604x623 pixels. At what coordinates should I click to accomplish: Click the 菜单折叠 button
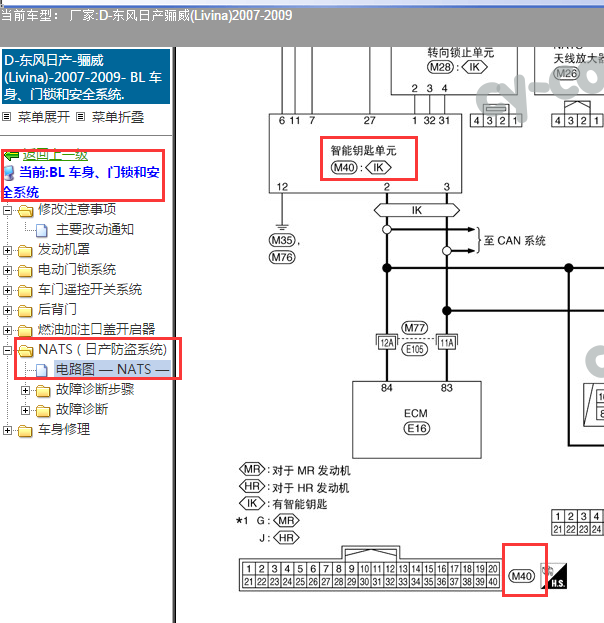tap(118, 117)
